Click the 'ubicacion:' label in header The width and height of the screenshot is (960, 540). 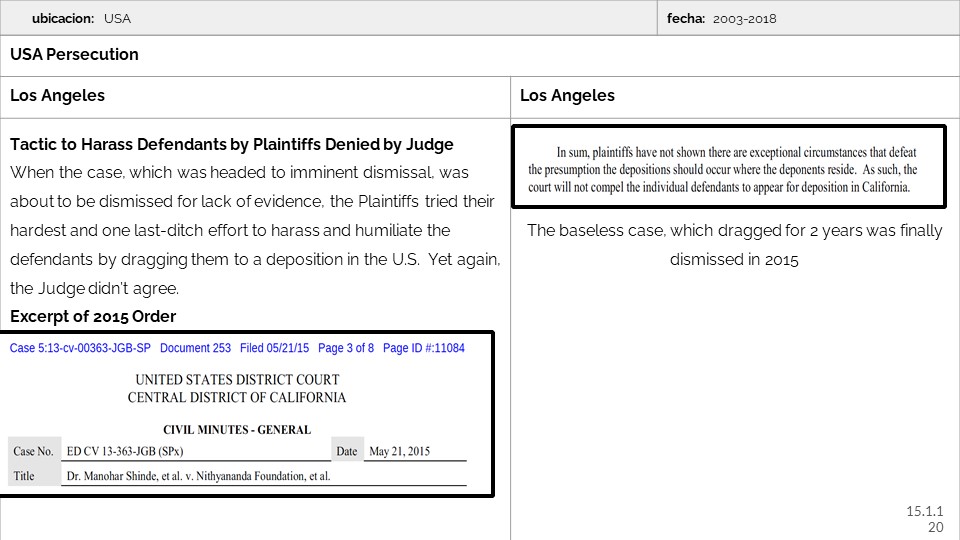pos(63,18)
